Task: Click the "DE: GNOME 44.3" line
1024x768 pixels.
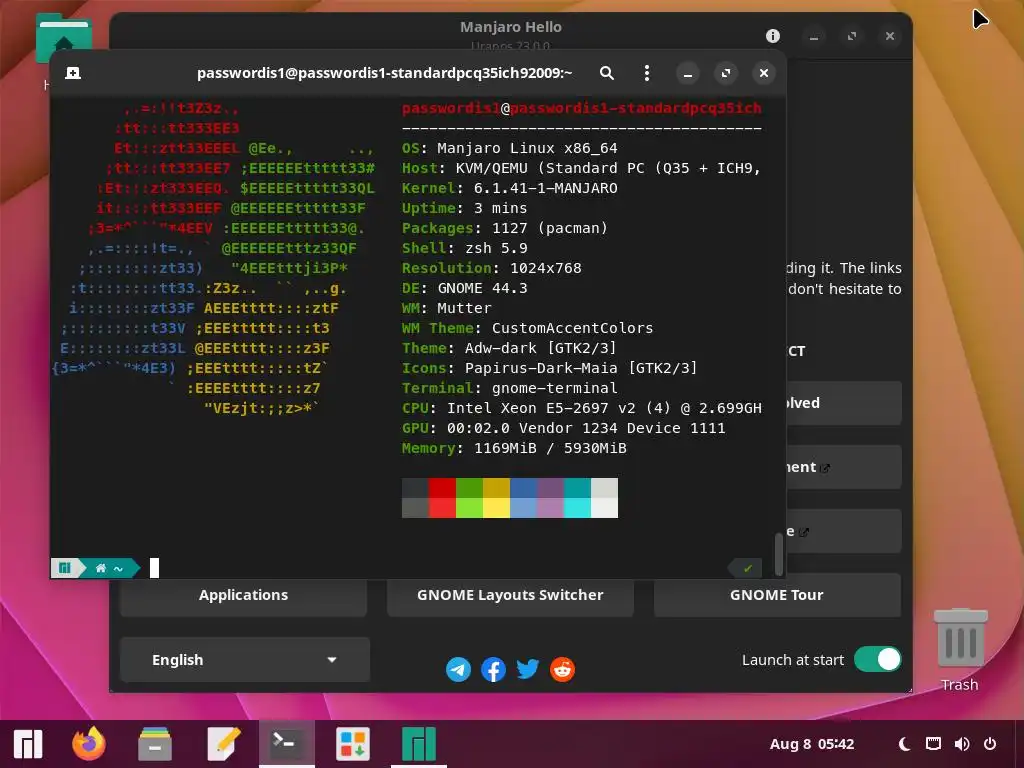Action: click(464, 288)
